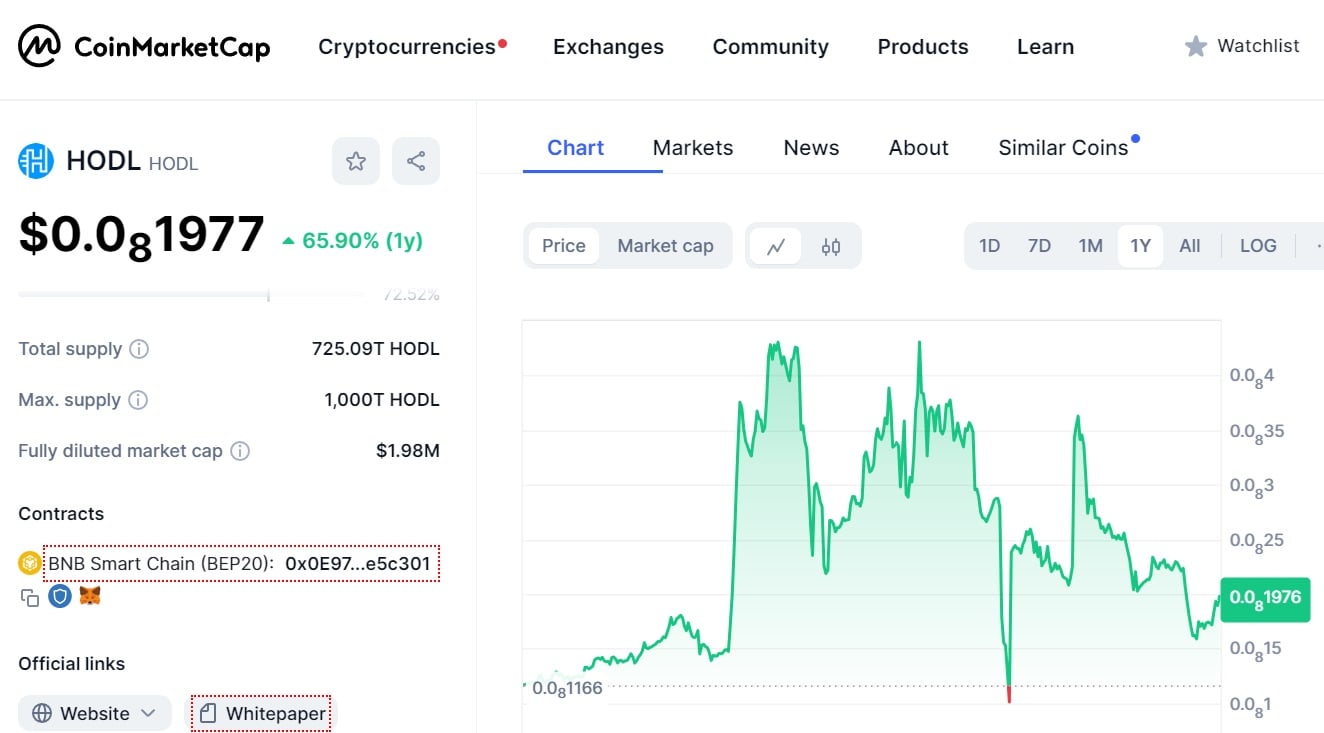Select the 1D chart timeframe
The width and height of the screenshot is (1324, 733).
[989, 245]
